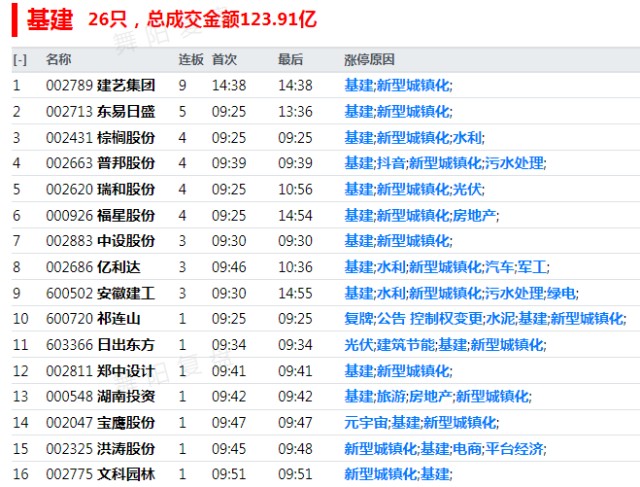The height and width of the screenshot is (487, 640).
Task: Open 军工 link in 亿利达 row
Action: tap(532, 267)
